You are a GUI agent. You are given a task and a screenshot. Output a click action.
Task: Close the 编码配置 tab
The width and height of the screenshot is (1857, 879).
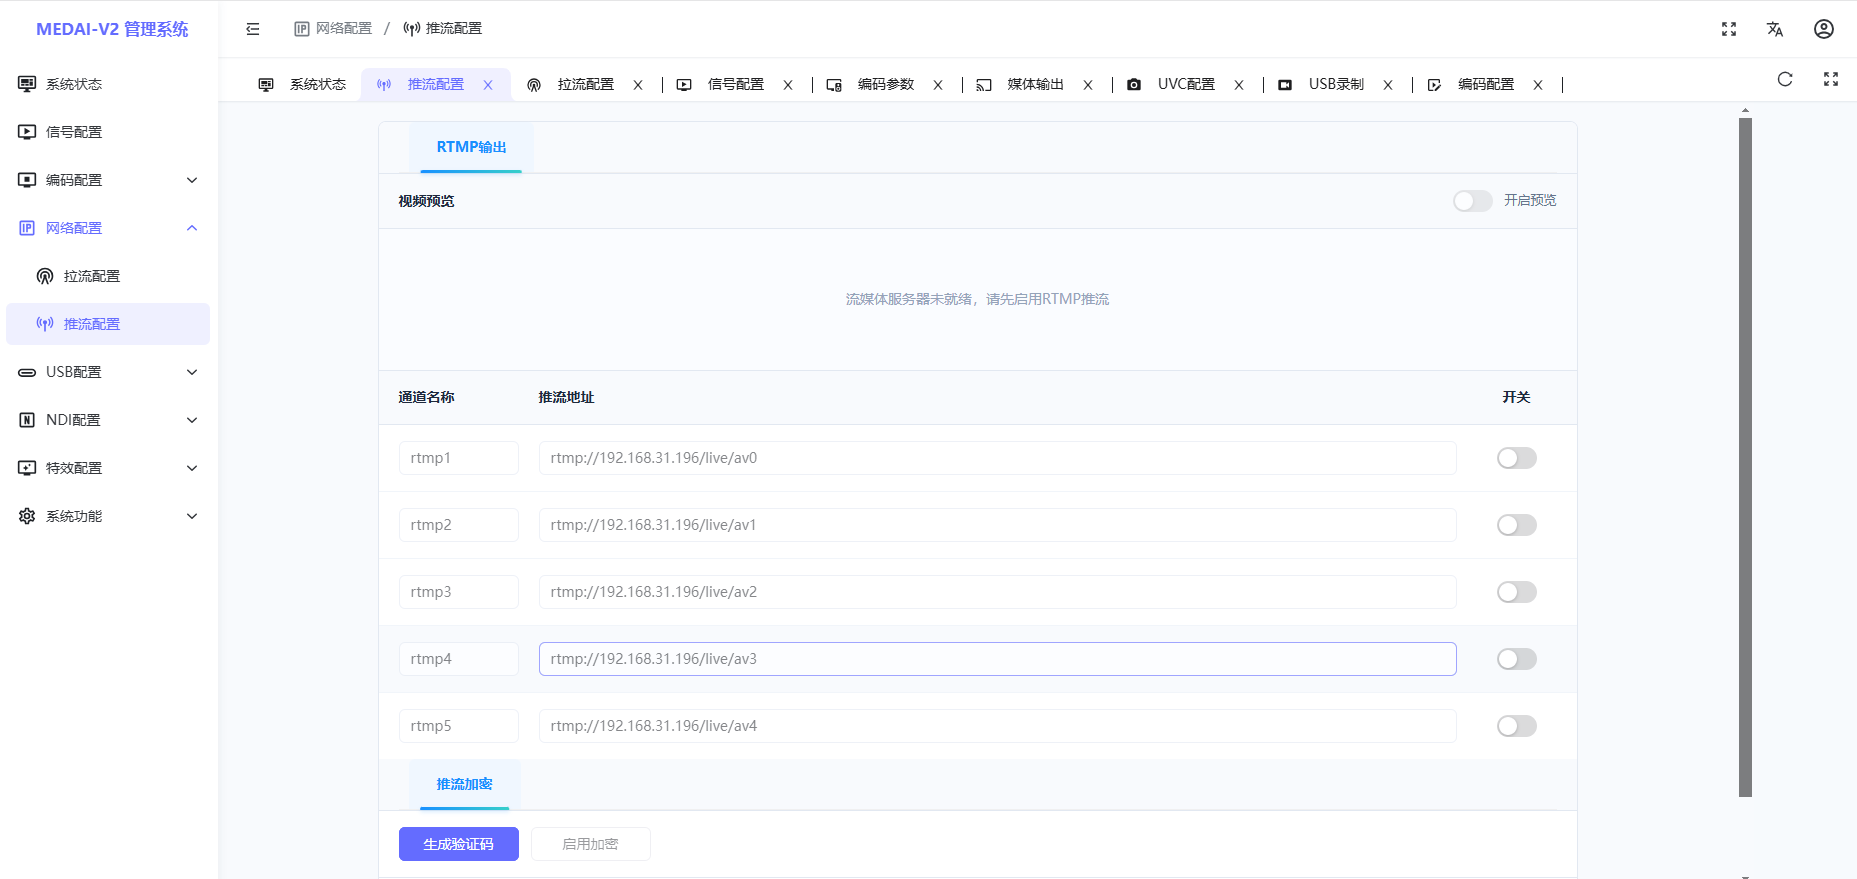tap(1538, 85)
